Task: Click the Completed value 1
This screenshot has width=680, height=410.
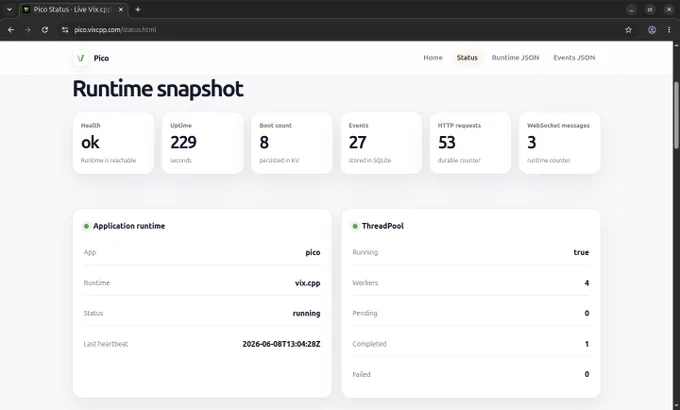Action: click(x=587, y=344)
